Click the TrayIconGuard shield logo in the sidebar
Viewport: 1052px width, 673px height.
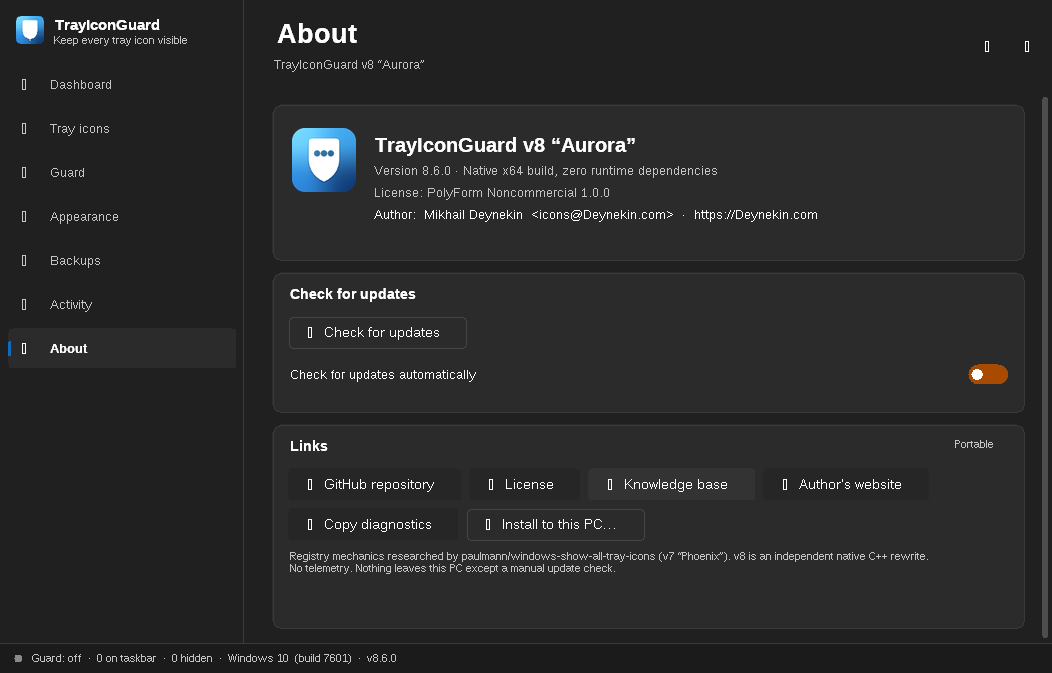30,30
